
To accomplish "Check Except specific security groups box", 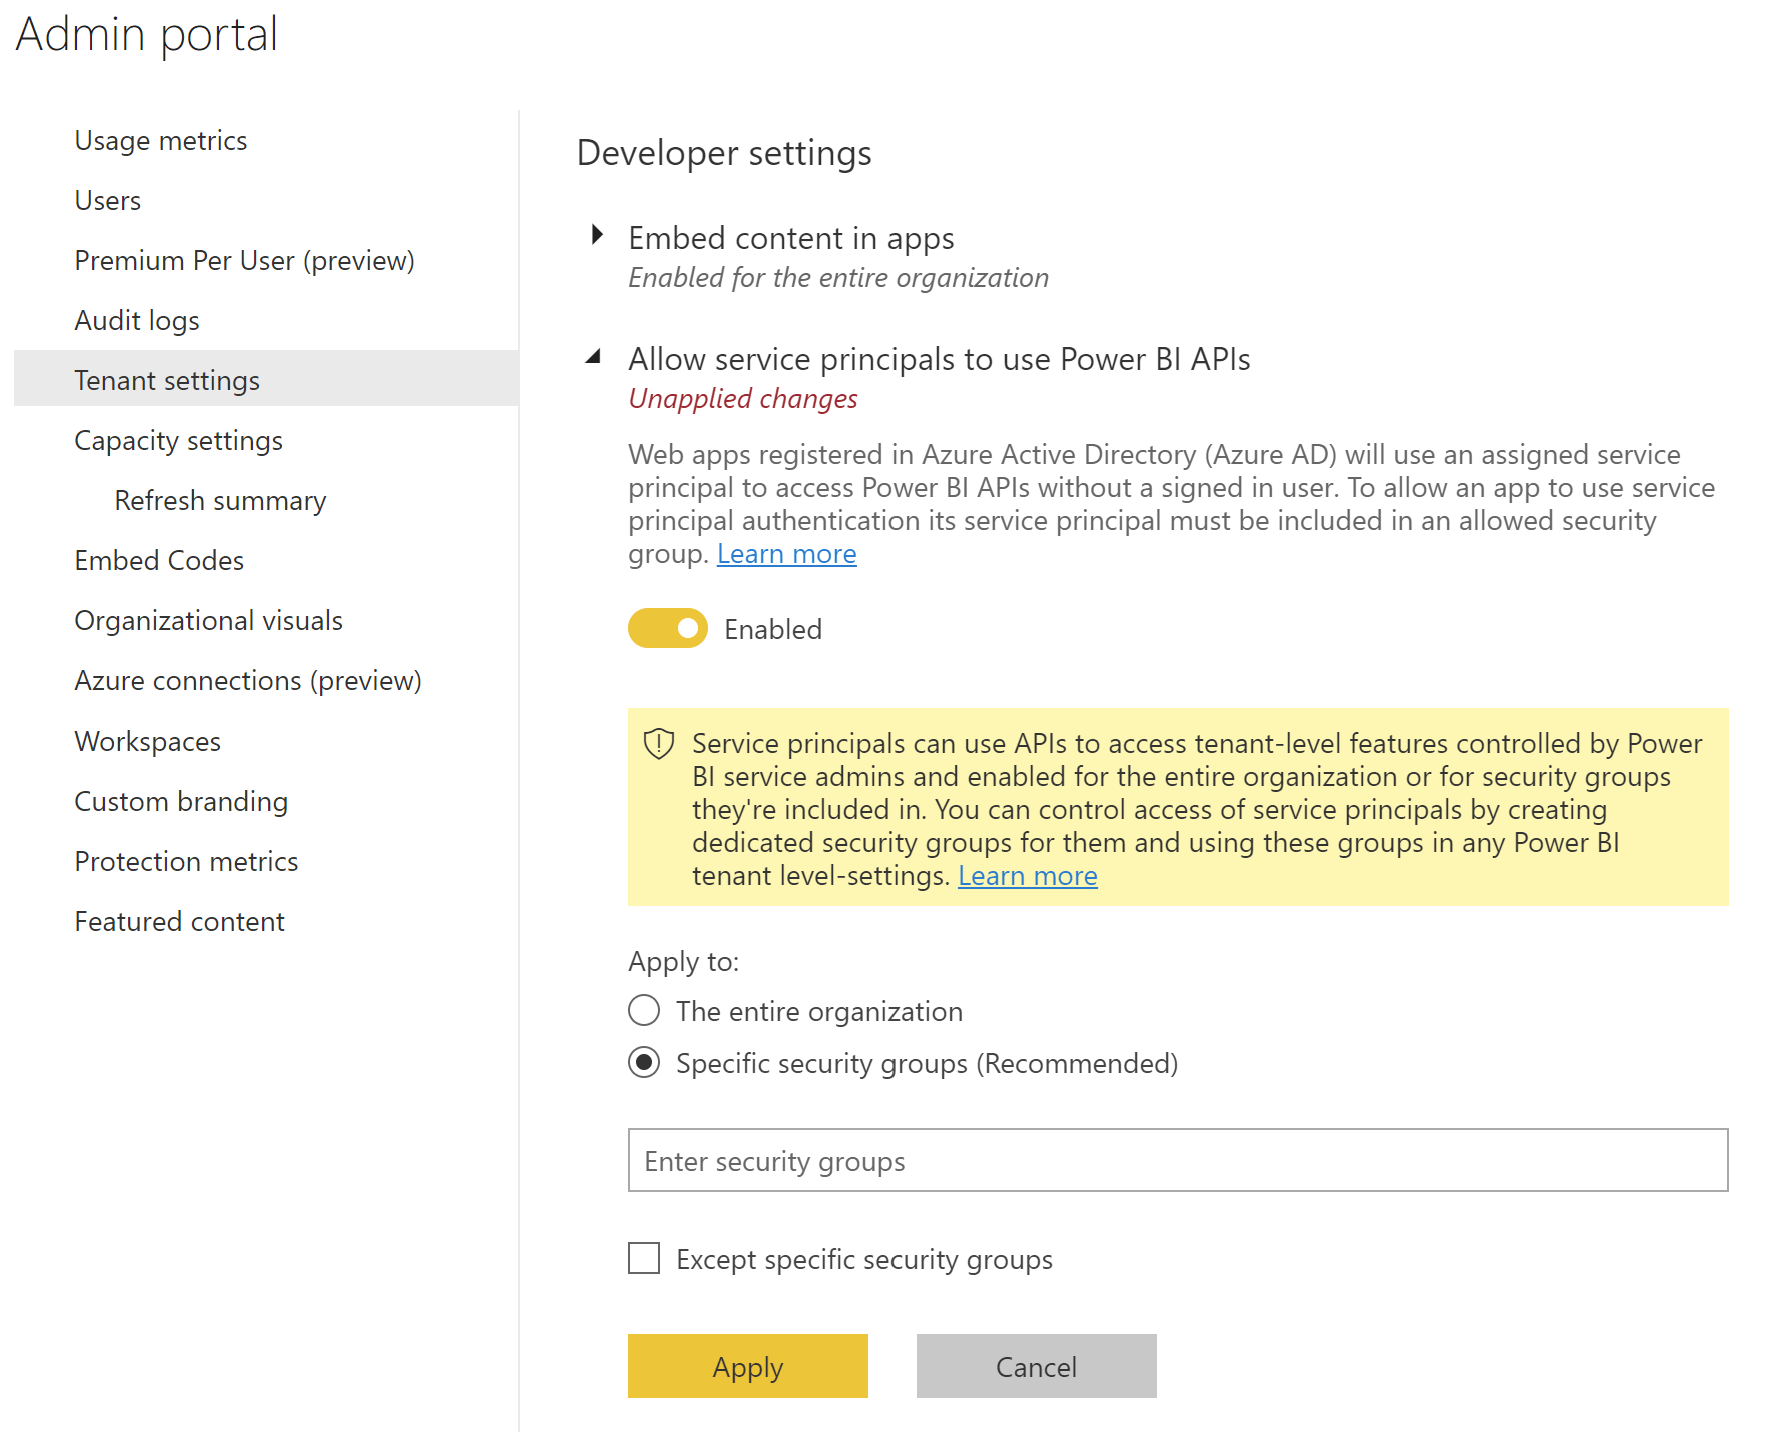I will 644,1258.
